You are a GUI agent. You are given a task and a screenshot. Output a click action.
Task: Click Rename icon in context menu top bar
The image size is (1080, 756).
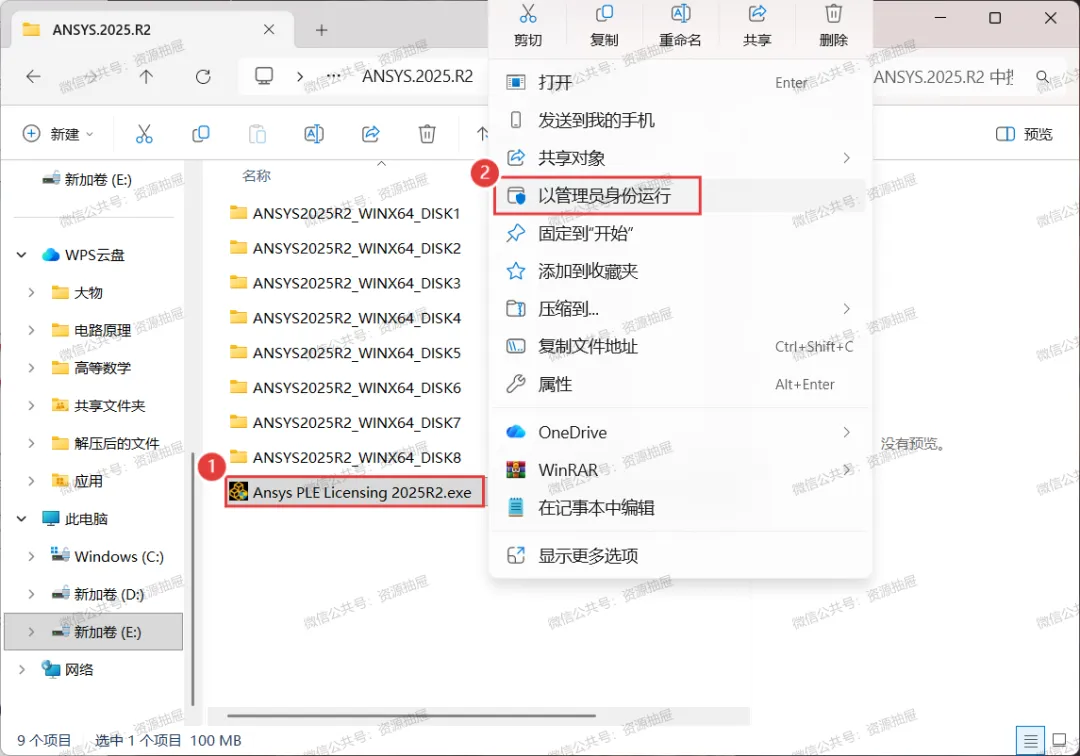point(681,14)
